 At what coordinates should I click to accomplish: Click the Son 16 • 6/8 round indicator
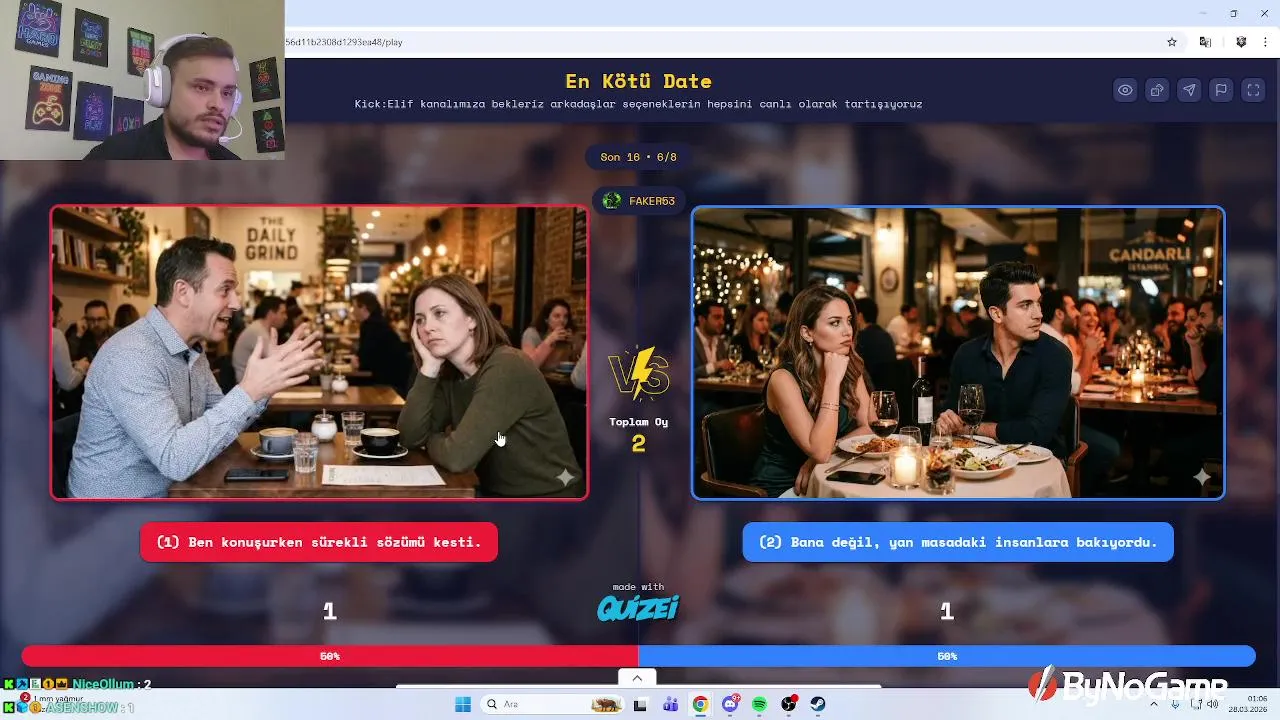(x=638, y=157)
